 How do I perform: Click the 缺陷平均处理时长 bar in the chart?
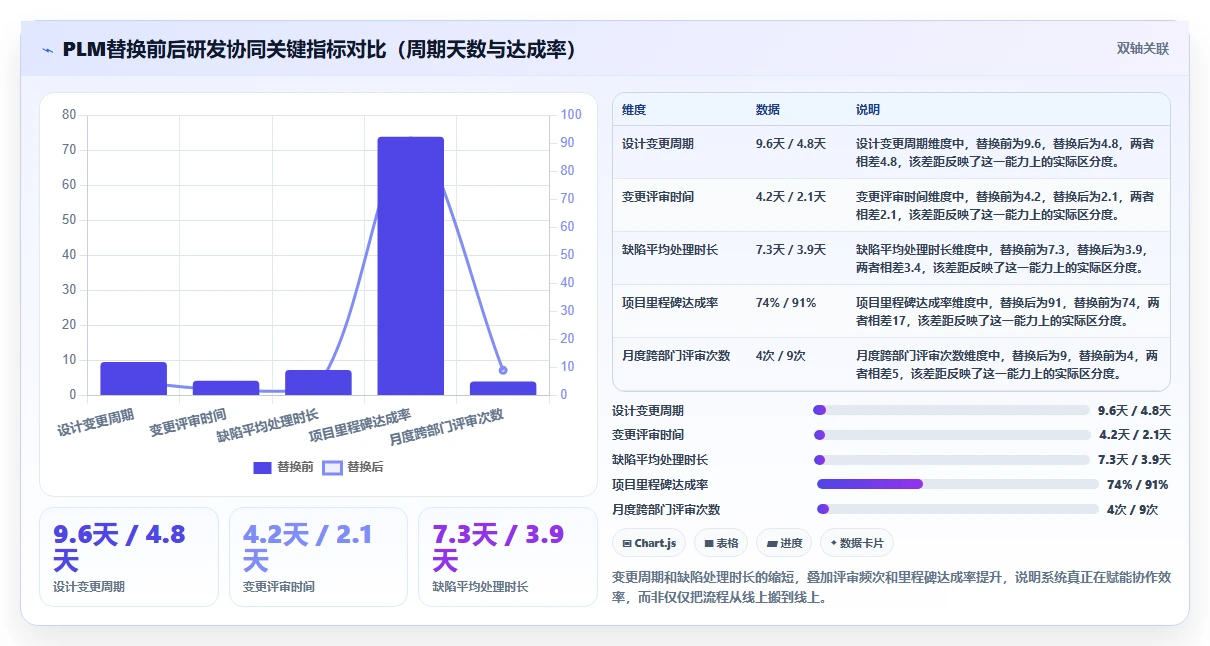pyautogui.click(x=318, y=382)
